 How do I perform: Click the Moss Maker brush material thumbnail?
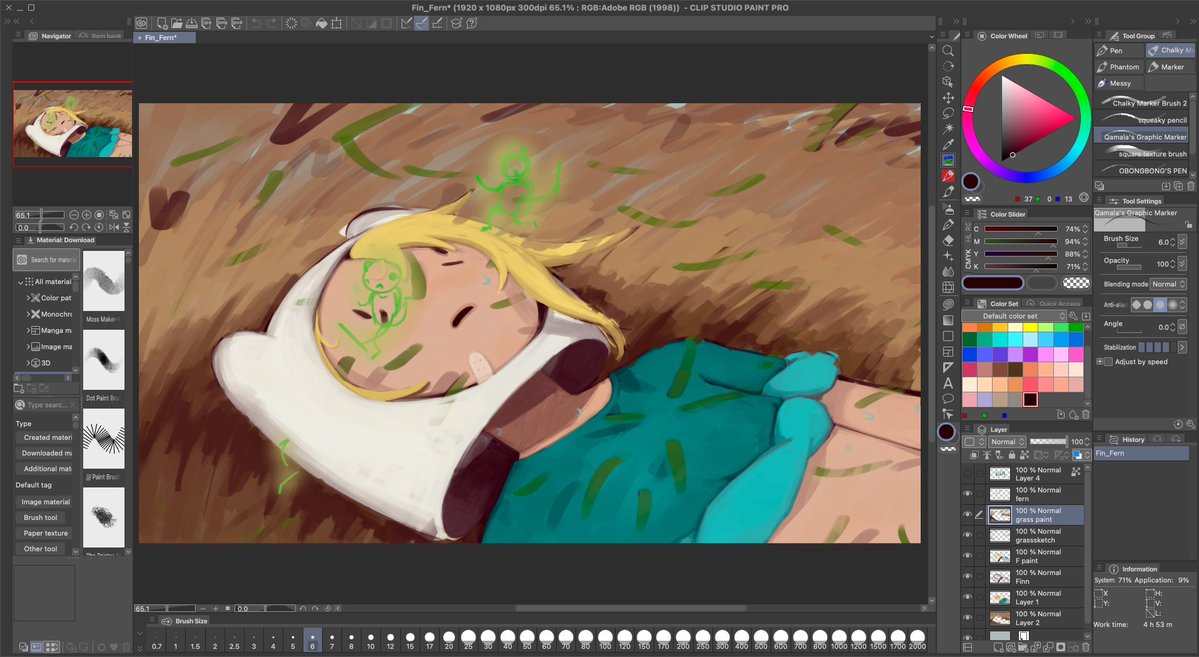point(103,281)
